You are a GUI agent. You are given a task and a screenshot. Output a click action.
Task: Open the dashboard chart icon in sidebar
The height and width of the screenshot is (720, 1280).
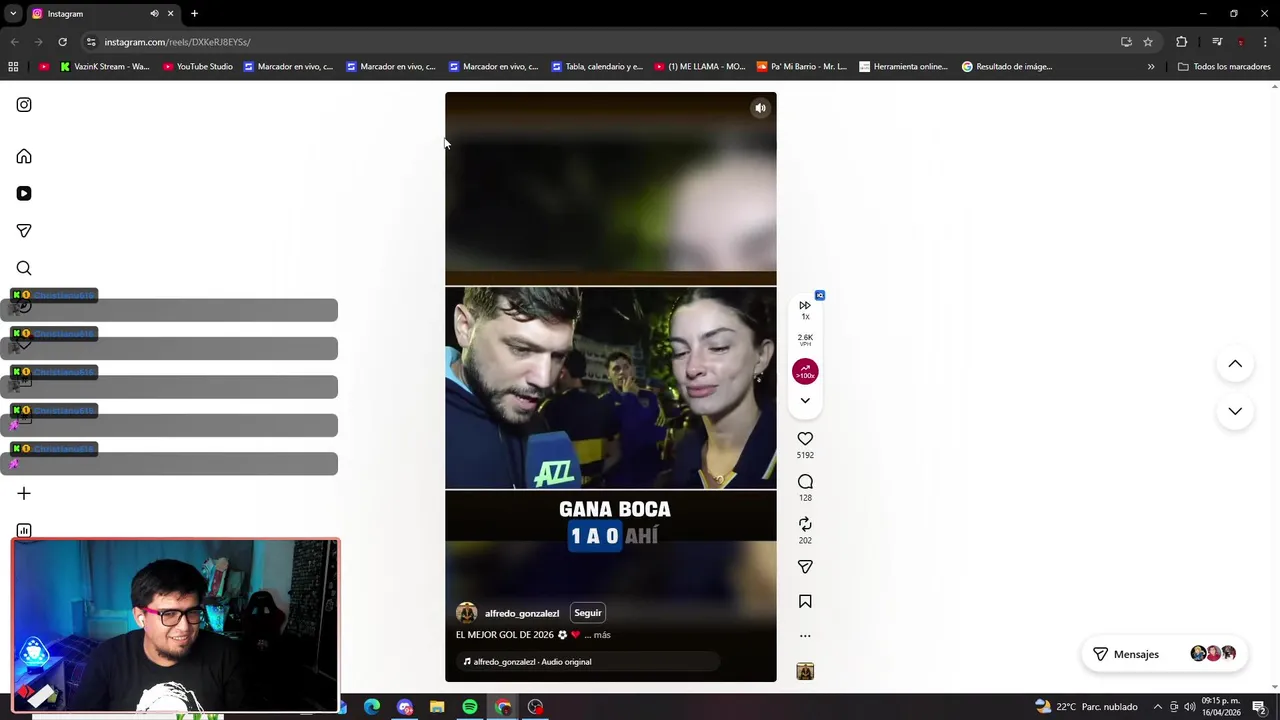tap(24, 531)
